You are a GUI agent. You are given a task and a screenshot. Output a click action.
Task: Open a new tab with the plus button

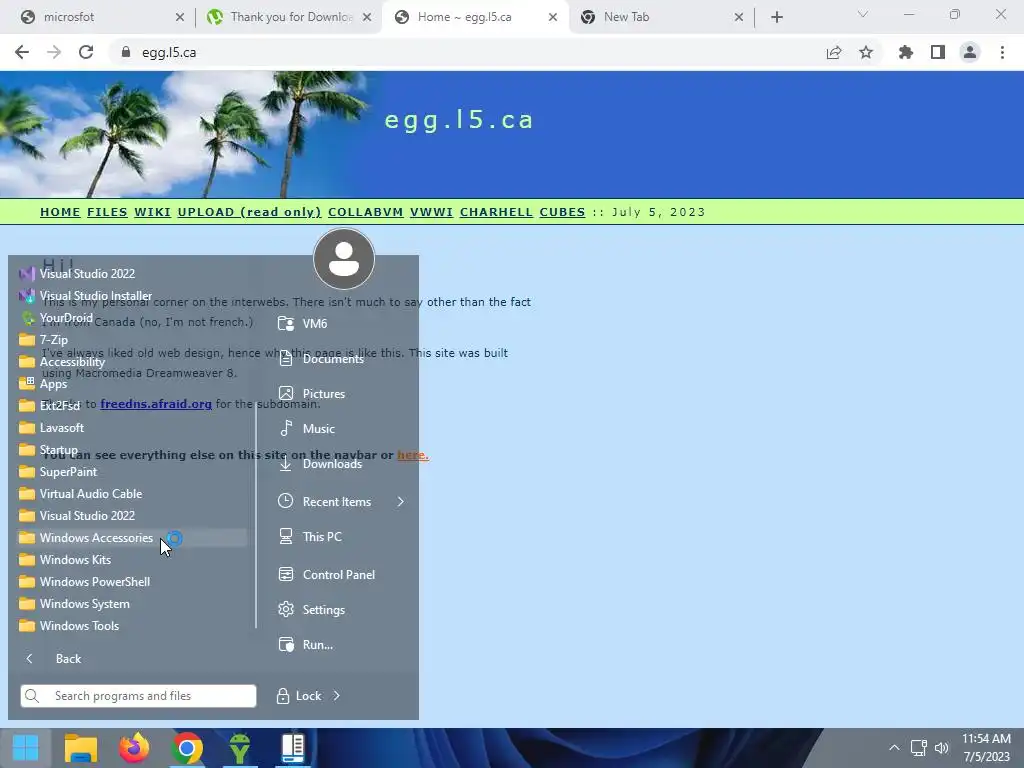776,17
